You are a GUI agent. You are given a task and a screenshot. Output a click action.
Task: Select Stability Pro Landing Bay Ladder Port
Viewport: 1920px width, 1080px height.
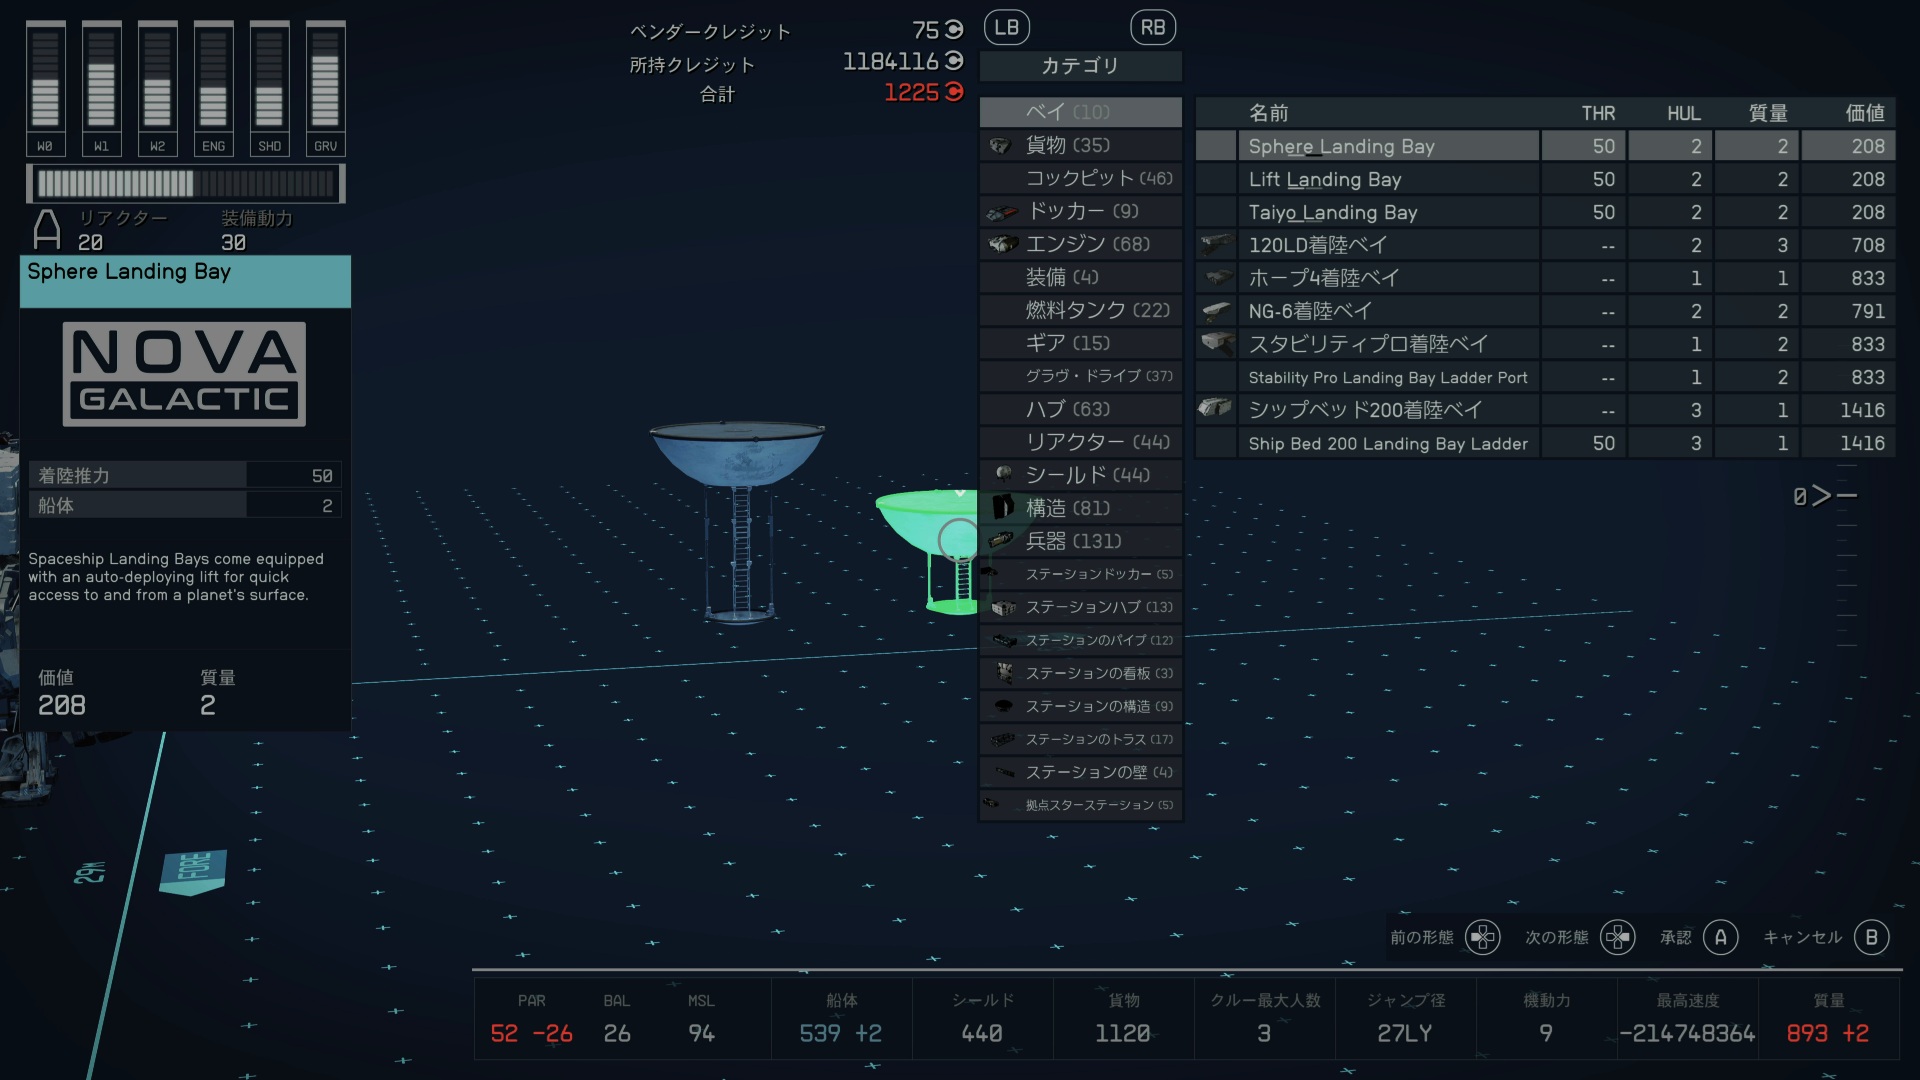1545,377
